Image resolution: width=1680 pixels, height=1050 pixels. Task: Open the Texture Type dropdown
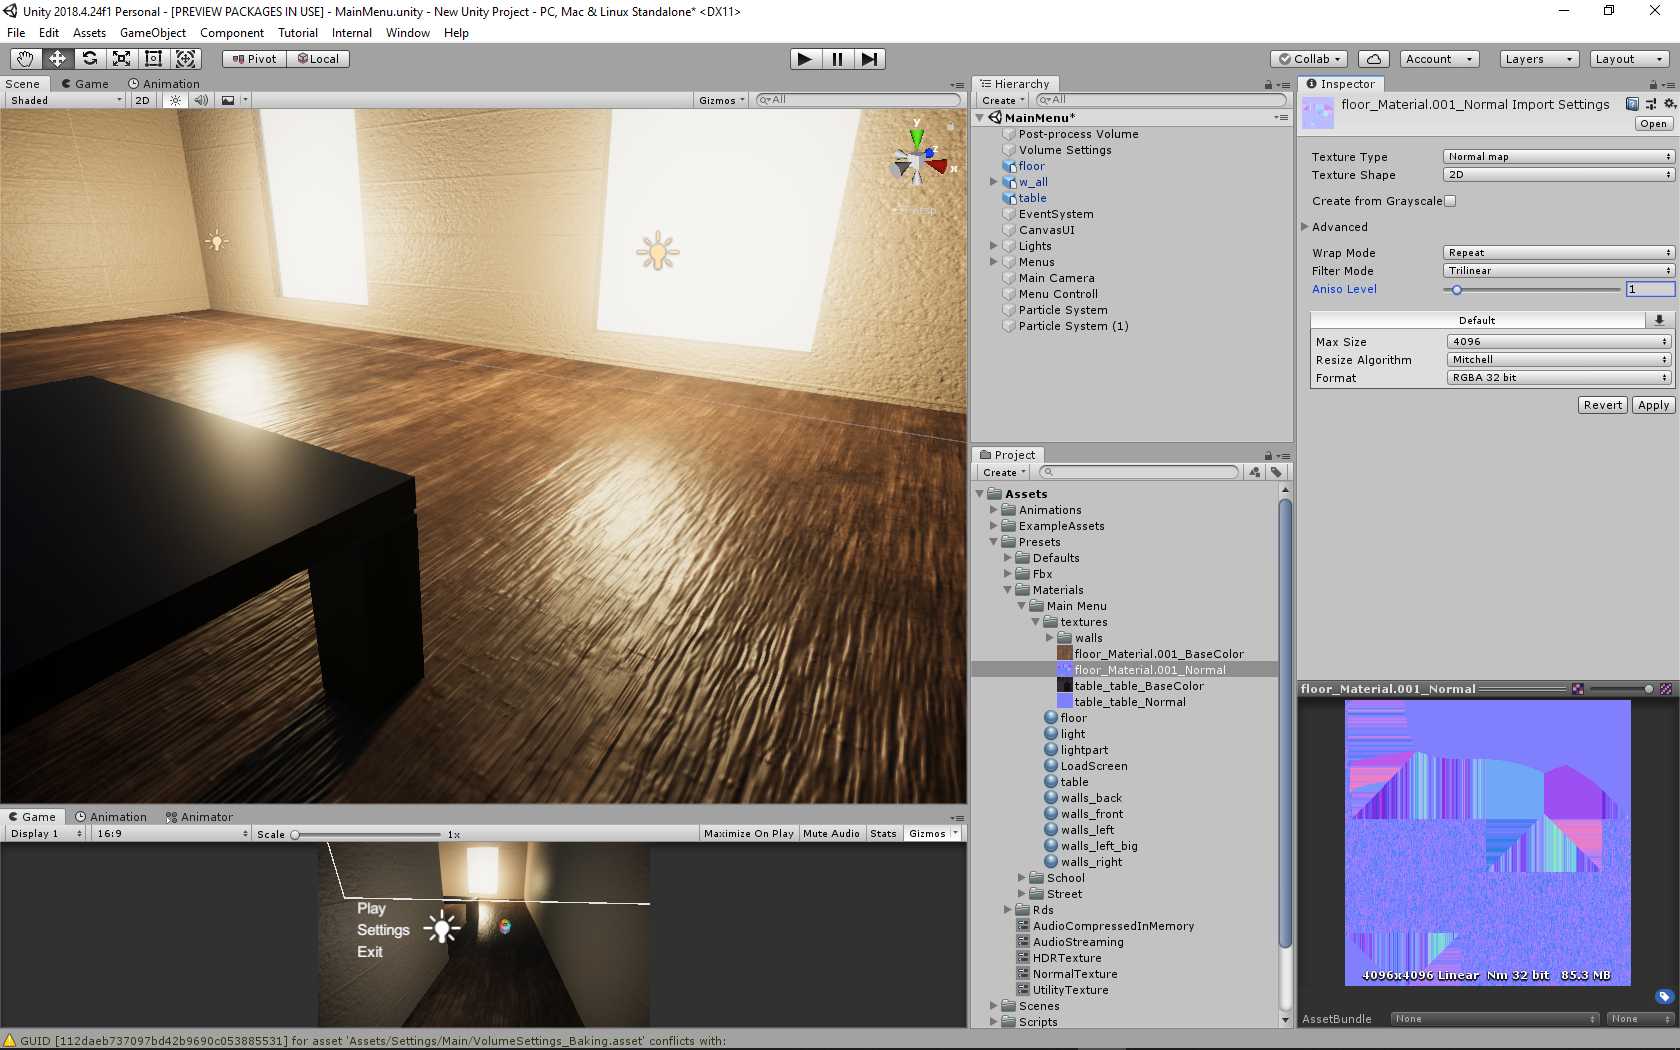(1558, 157)
